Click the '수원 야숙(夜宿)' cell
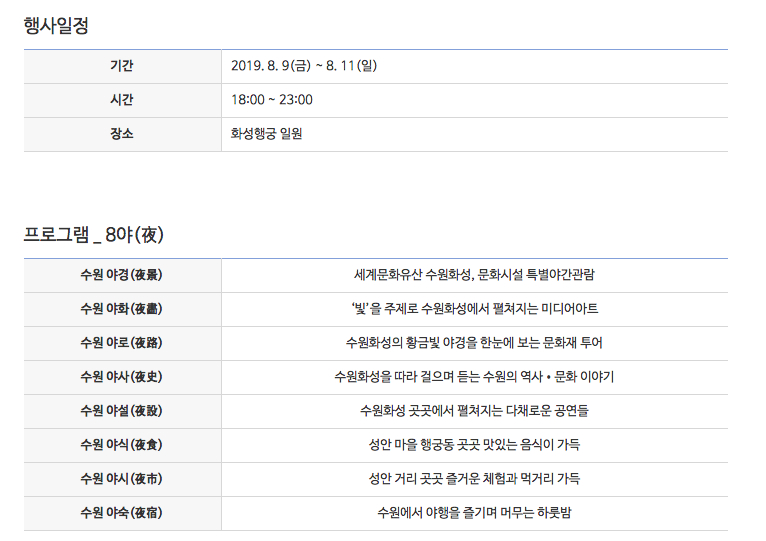 [122, 513]
